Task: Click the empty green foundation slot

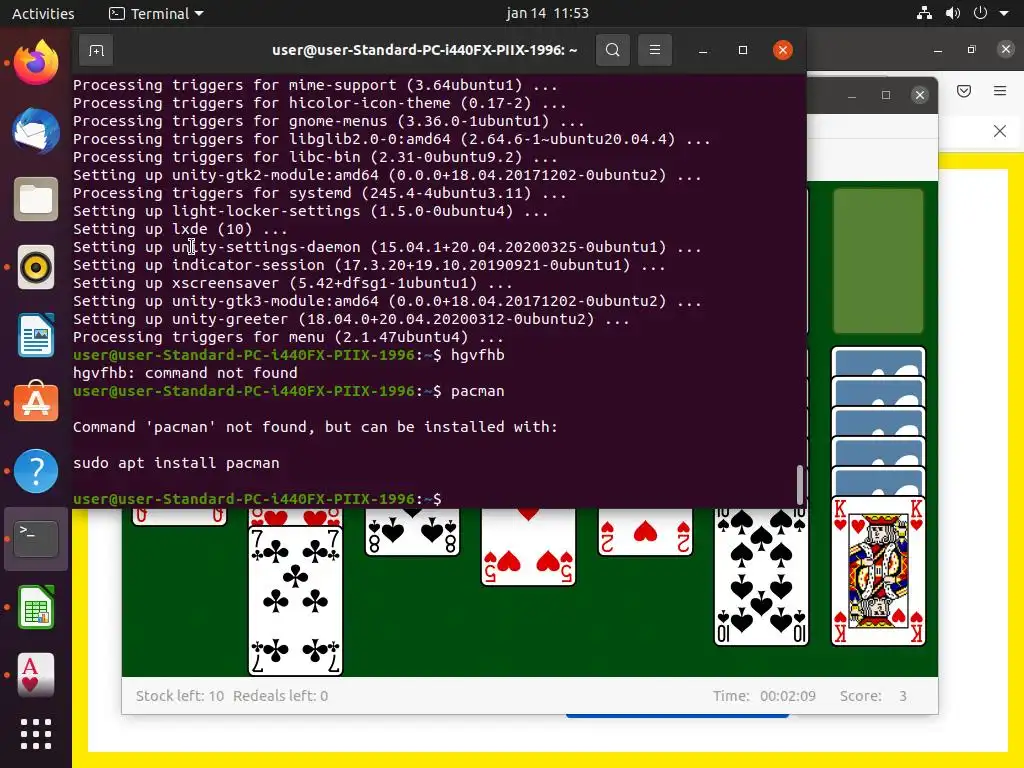Action: [878, 261]
